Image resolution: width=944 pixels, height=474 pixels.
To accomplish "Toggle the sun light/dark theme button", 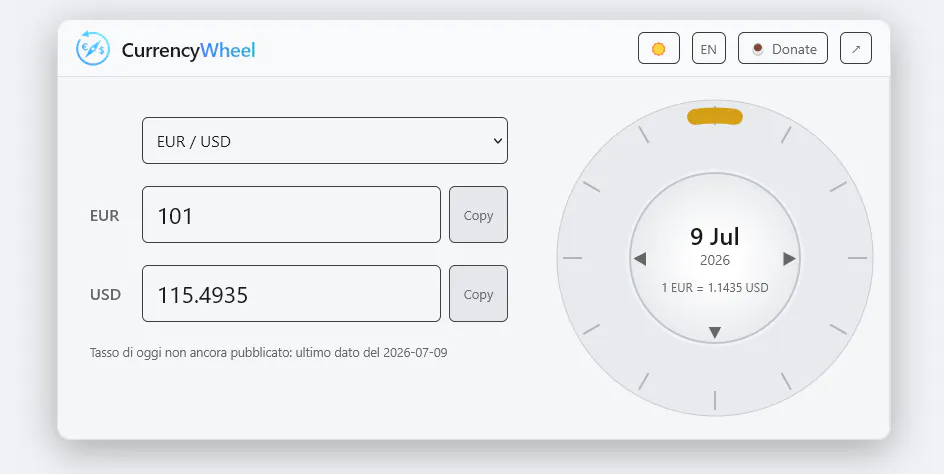I will click(659, 48).
